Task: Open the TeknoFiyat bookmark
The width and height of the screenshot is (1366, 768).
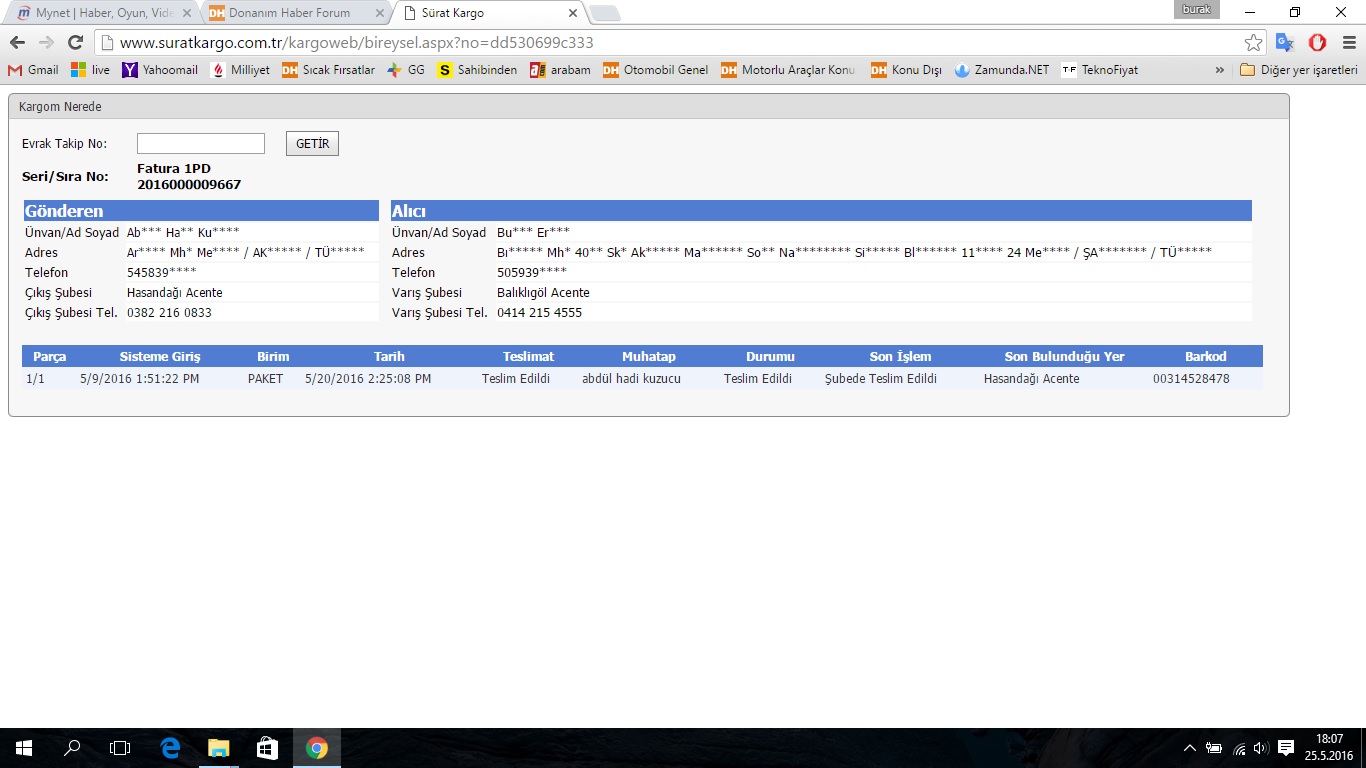Action: 1100,70
